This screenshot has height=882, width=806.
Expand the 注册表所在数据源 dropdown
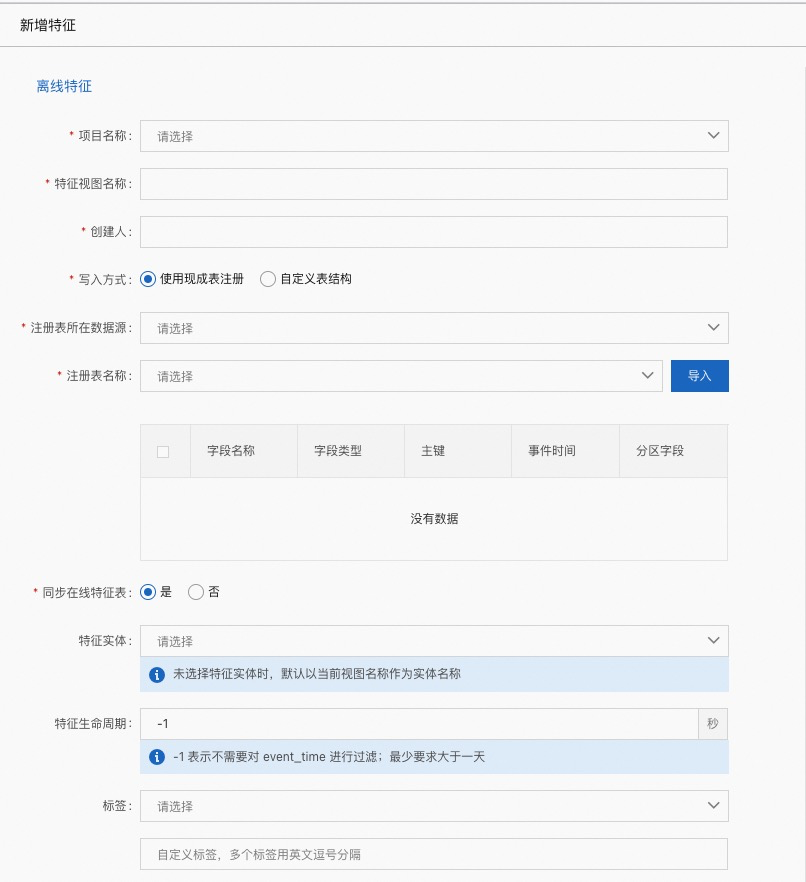pyautogui.click(x=434, y=328)
